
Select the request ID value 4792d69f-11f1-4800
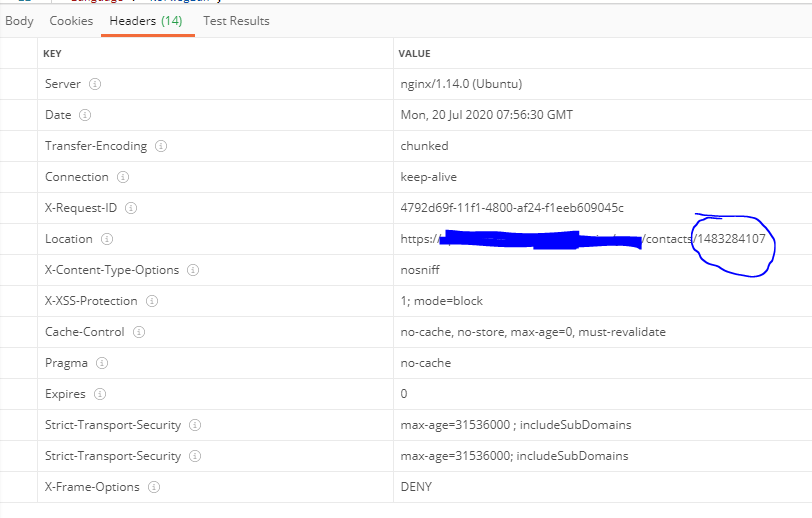pos(512,208)
